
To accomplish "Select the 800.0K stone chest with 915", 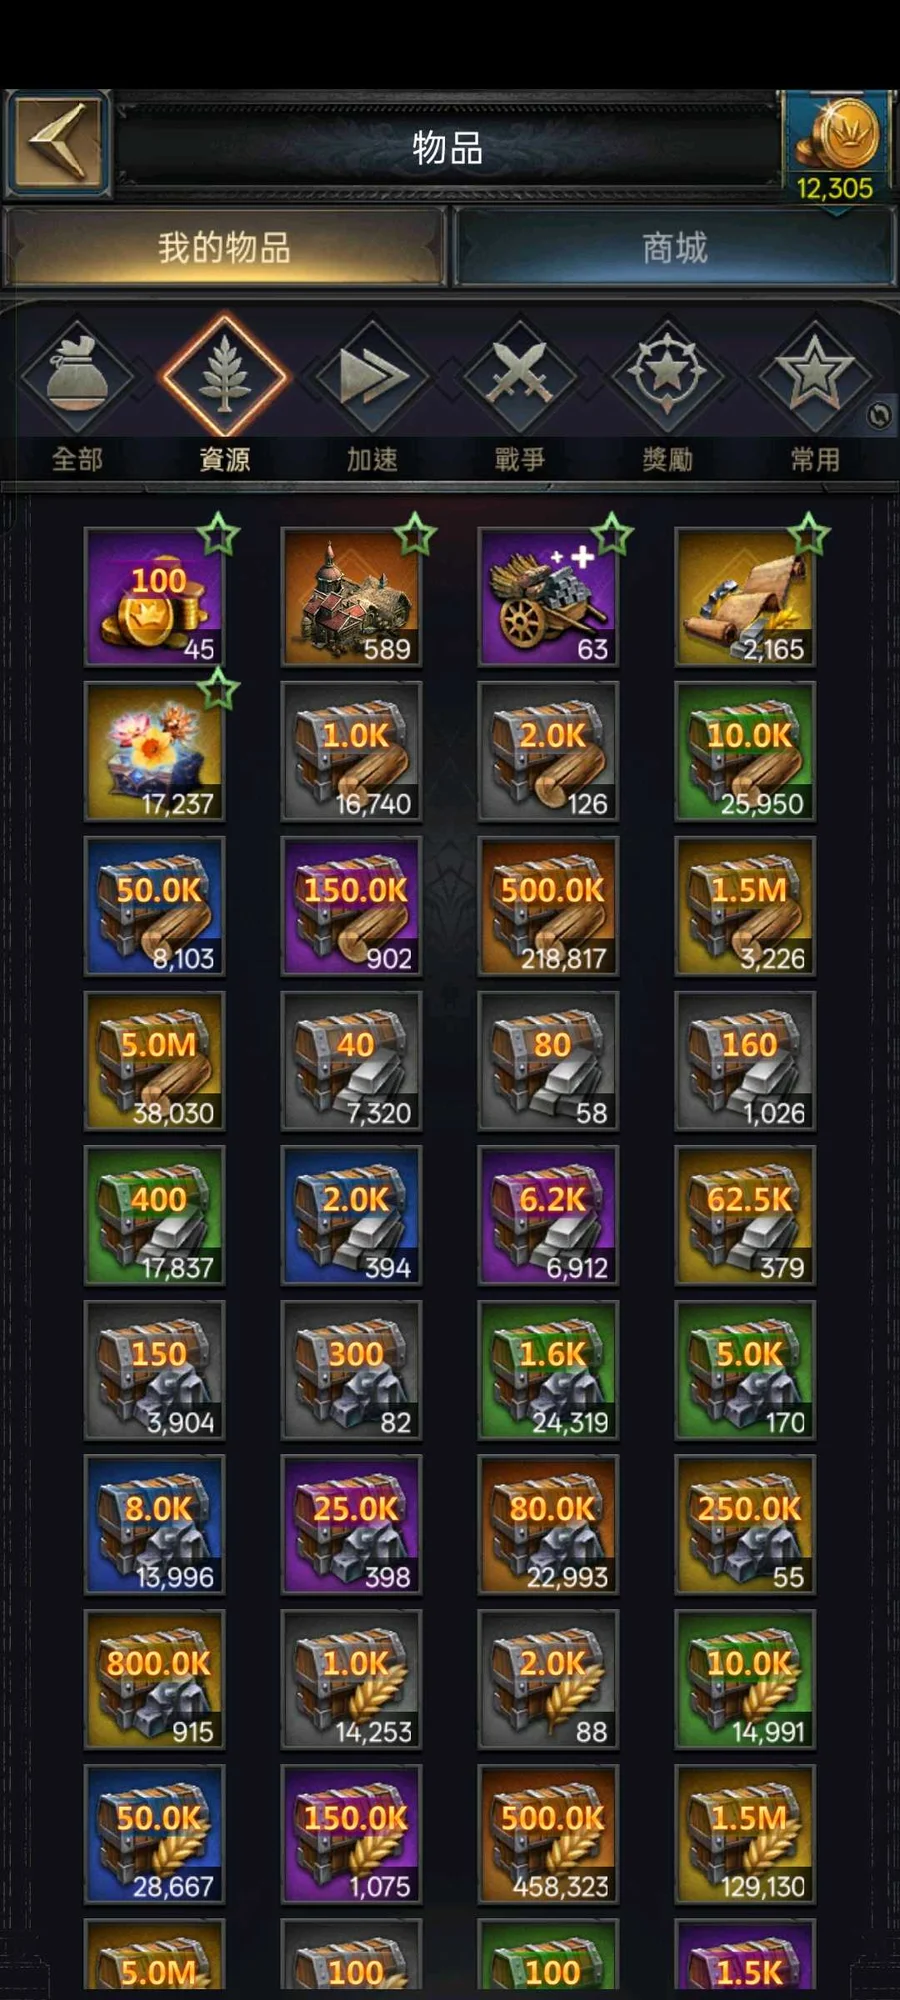I will (x=154, y=1680).
